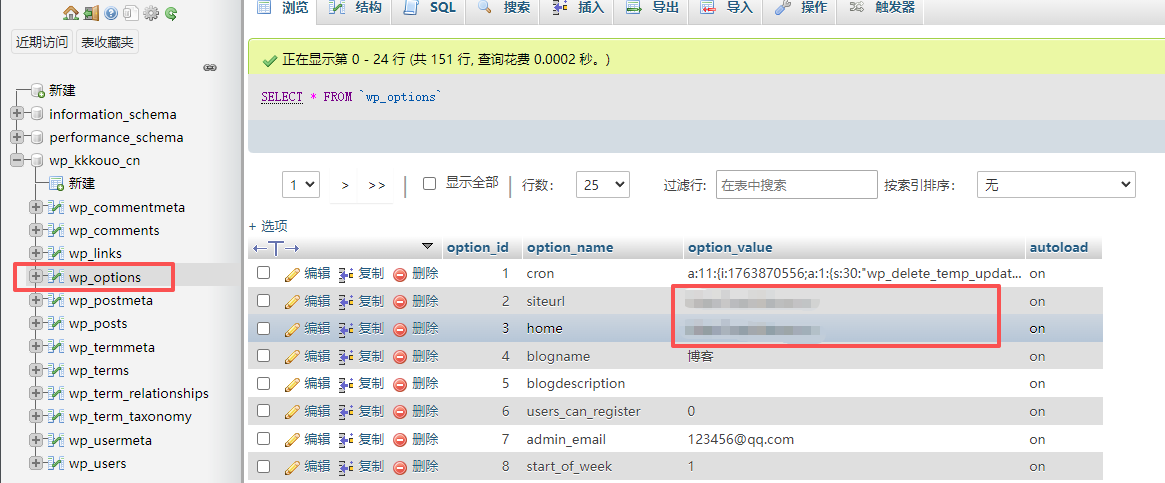This screenshot has width=1165, height=483.
Task: Click the information_schema database icon
Action: (x=37, y=114)
